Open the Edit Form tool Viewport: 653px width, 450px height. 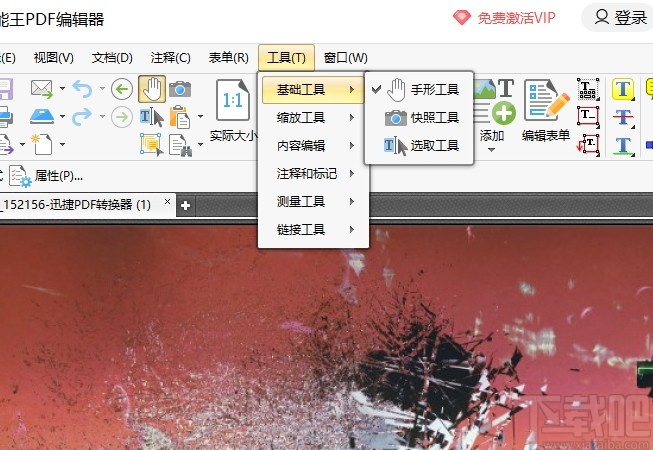(546, 111)
